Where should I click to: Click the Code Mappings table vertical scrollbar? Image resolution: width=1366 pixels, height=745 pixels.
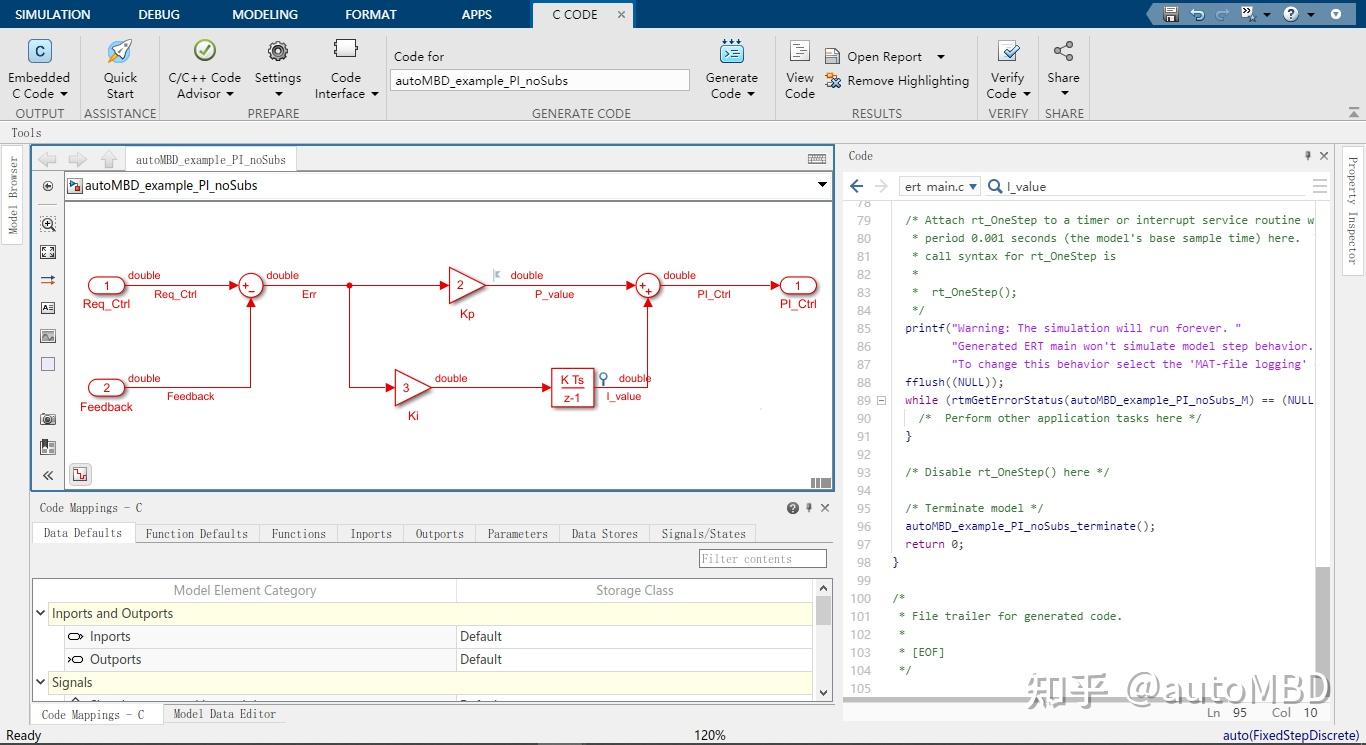[x=823, y=611]
